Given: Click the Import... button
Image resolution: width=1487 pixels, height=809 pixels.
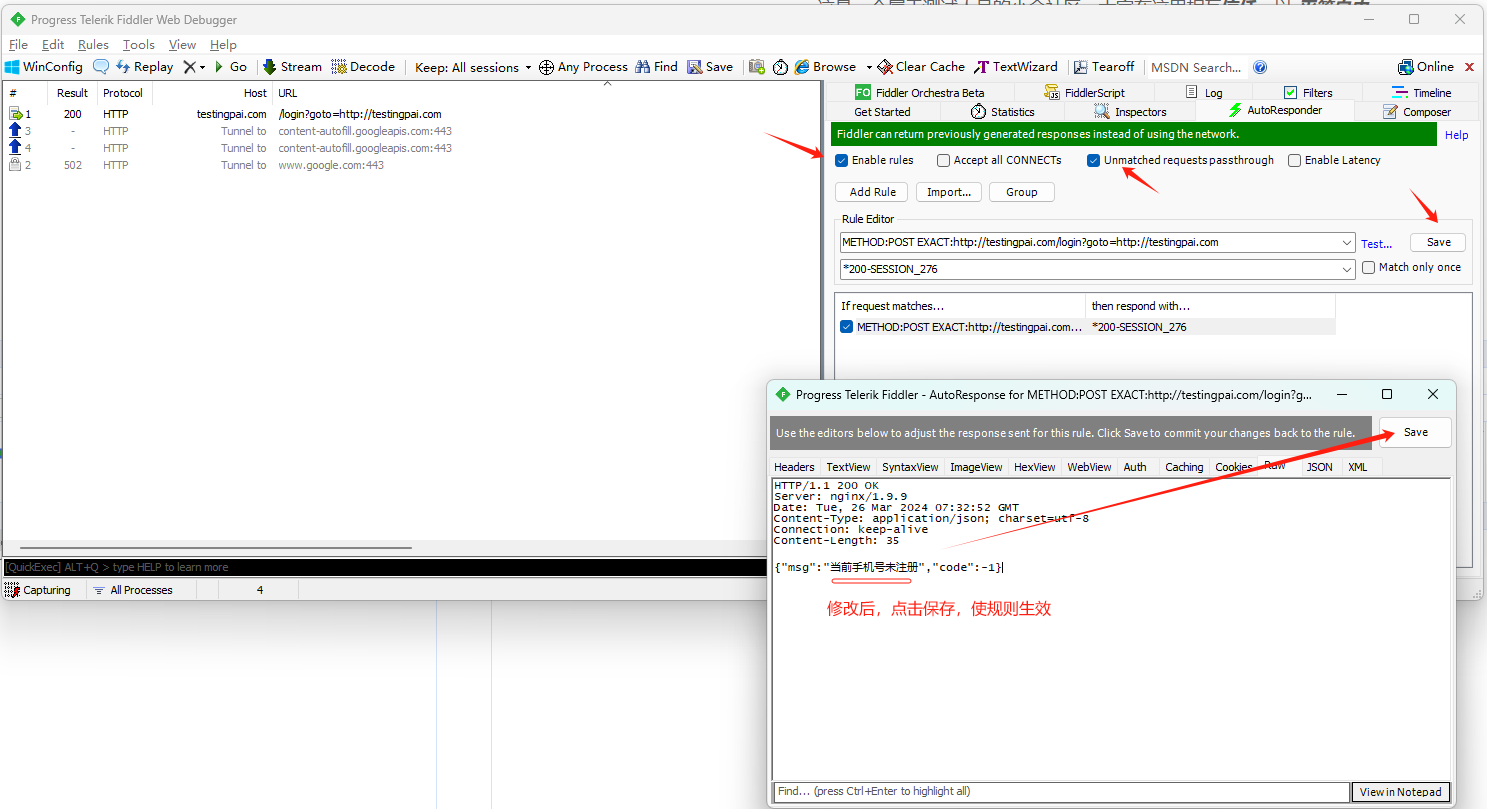Looking at the screenshot, I should (x=949, y=192).
